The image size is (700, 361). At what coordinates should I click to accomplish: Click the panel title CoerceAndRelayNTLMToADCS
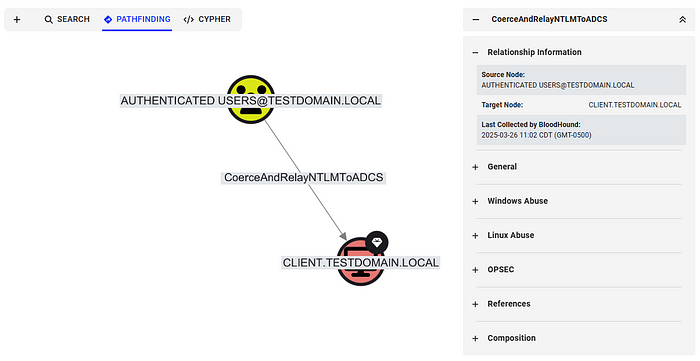(x=549, y=20)
